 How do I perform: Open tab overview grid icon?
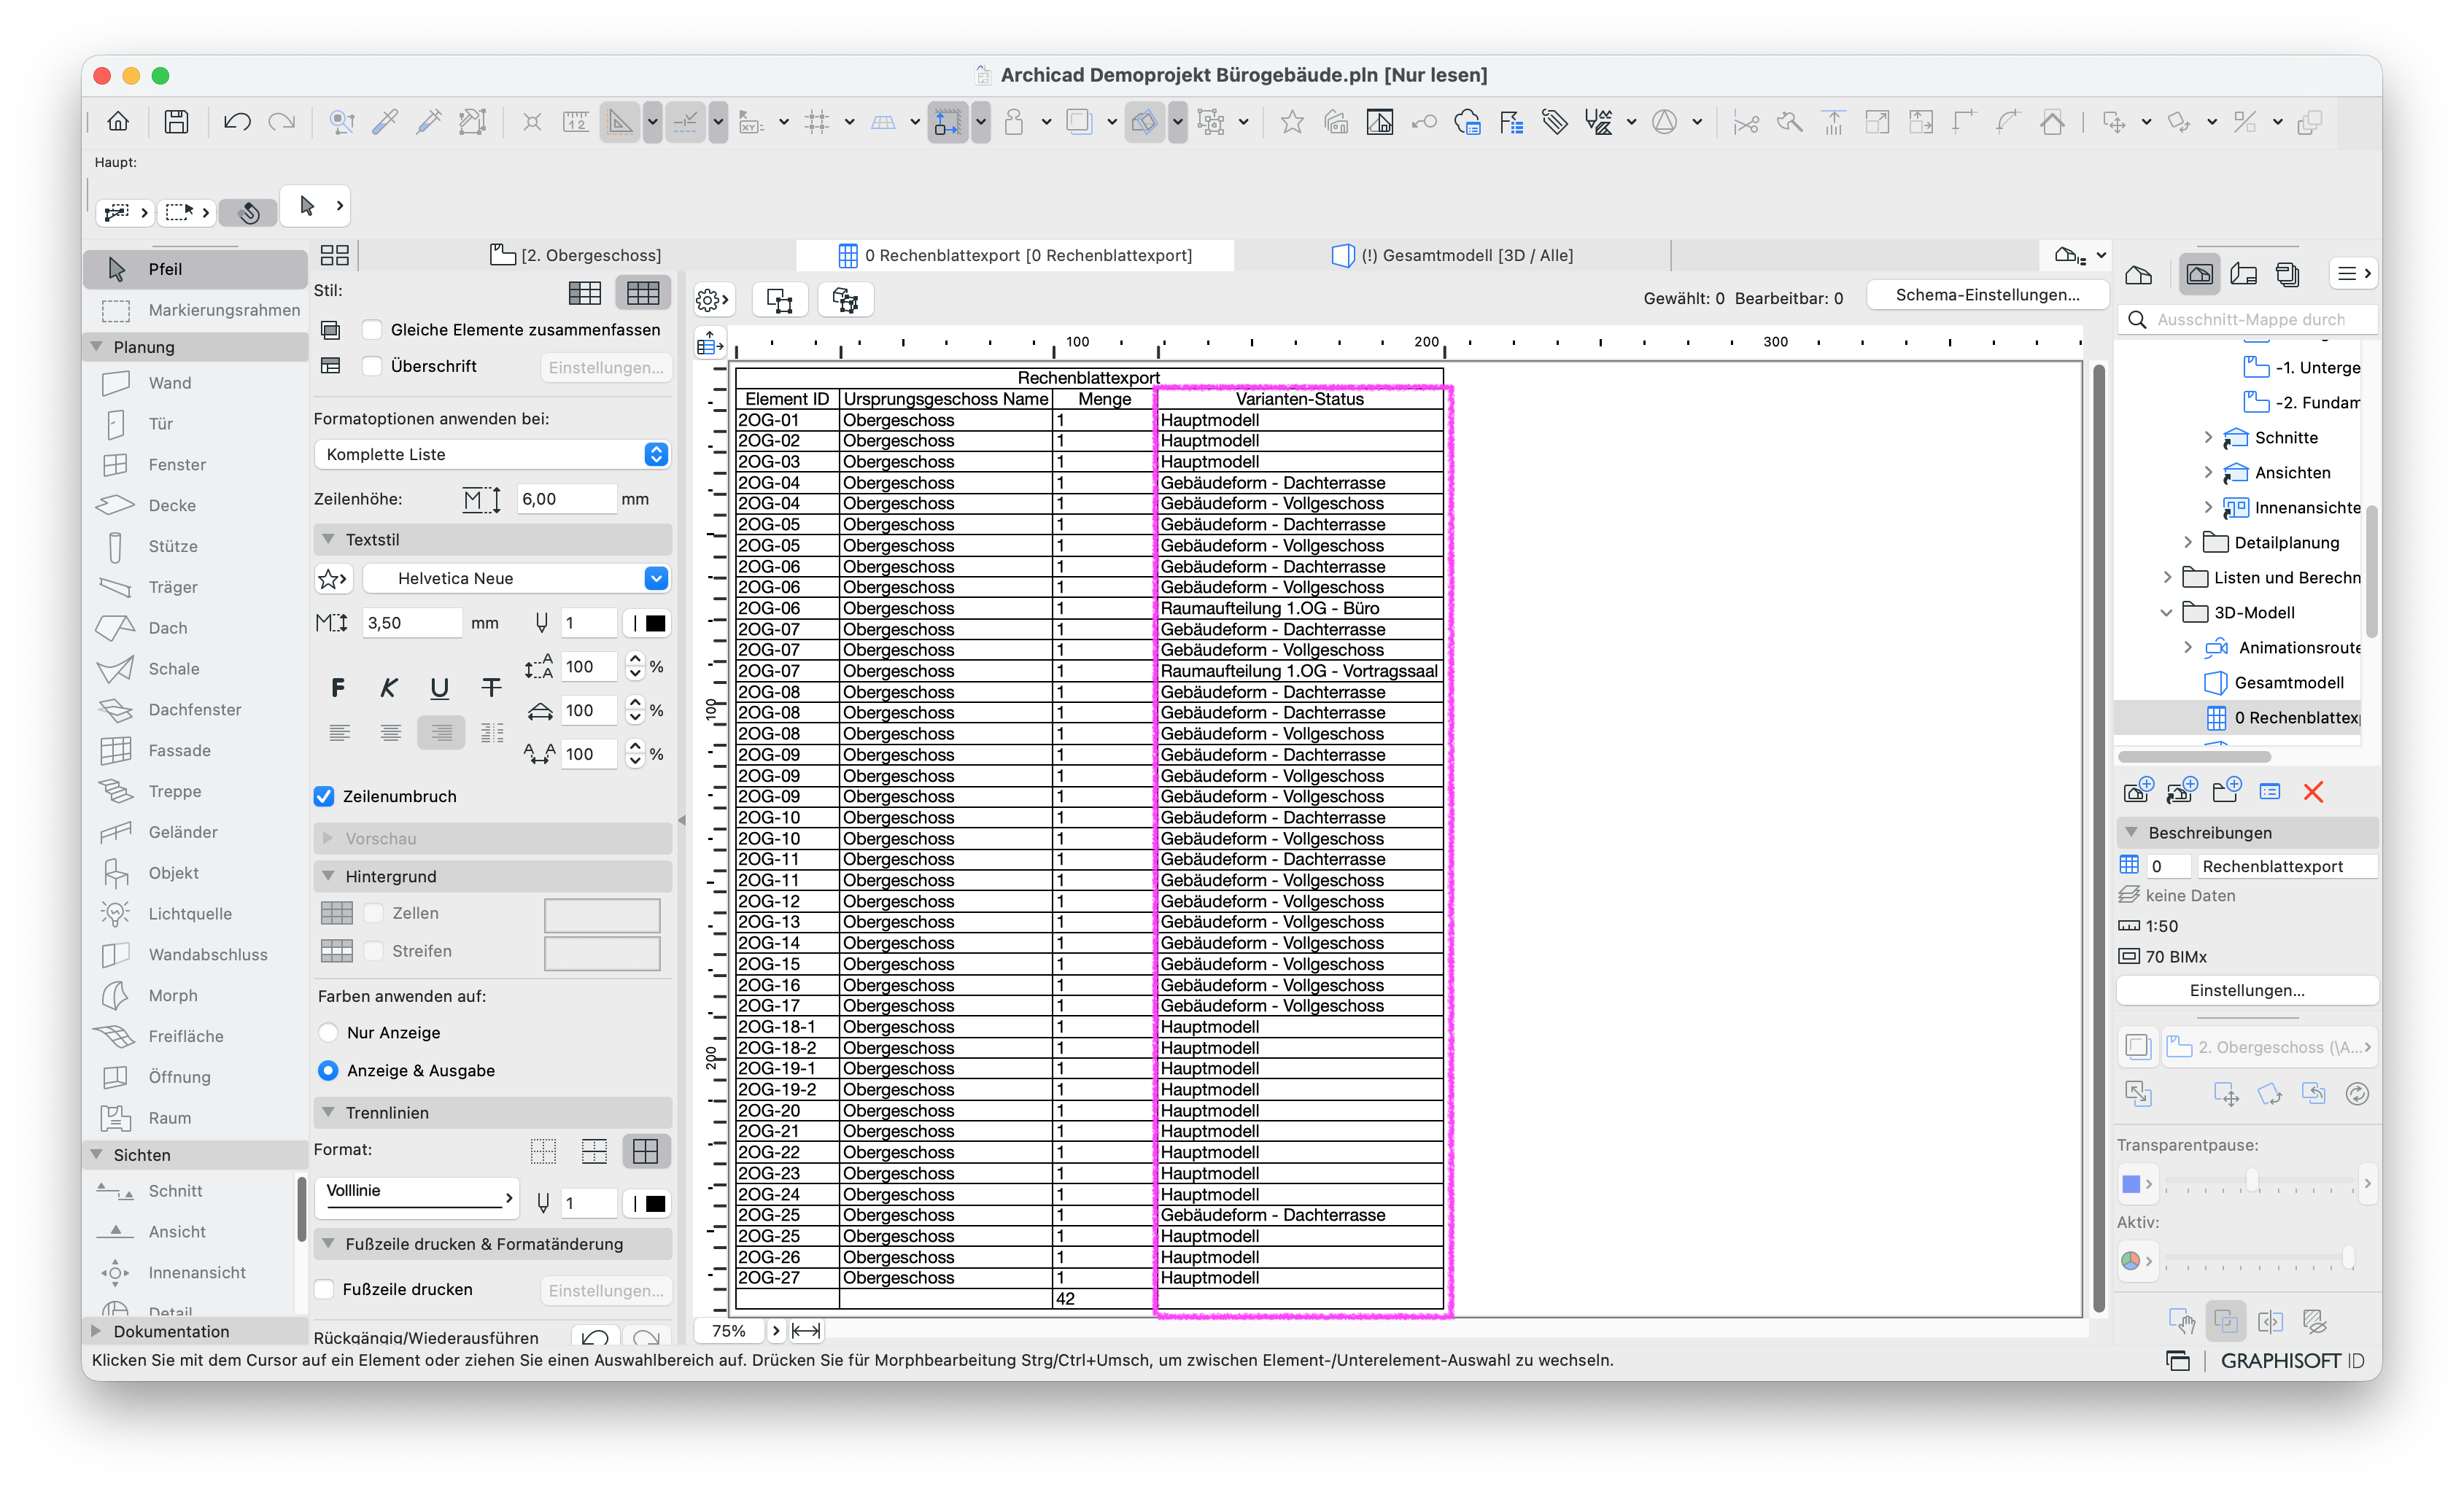tap(334, 255)
